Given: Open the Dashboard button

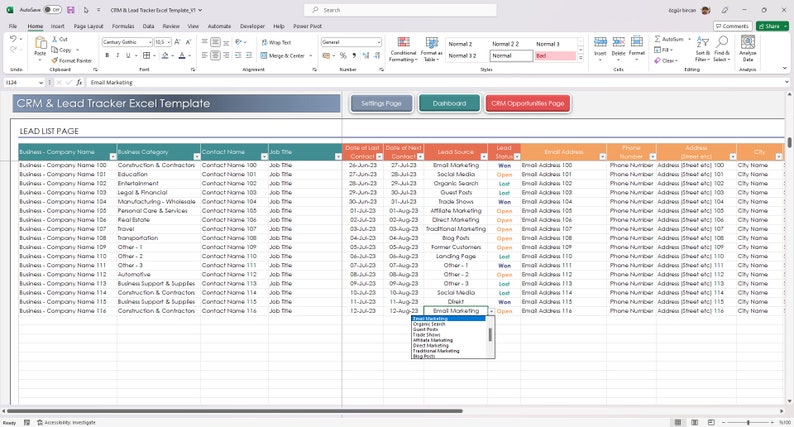Looking at the screenshot, I should [x=449, y=103].
